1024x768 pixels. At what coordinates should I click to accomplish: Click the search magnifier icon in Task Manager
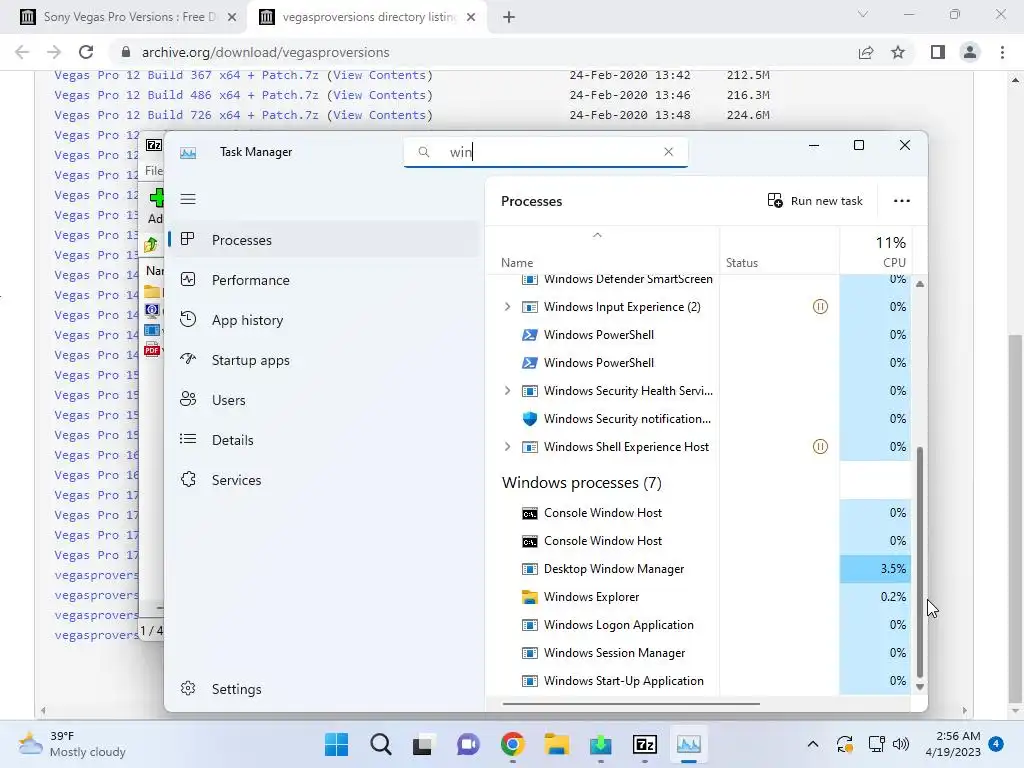coord(424,152)
